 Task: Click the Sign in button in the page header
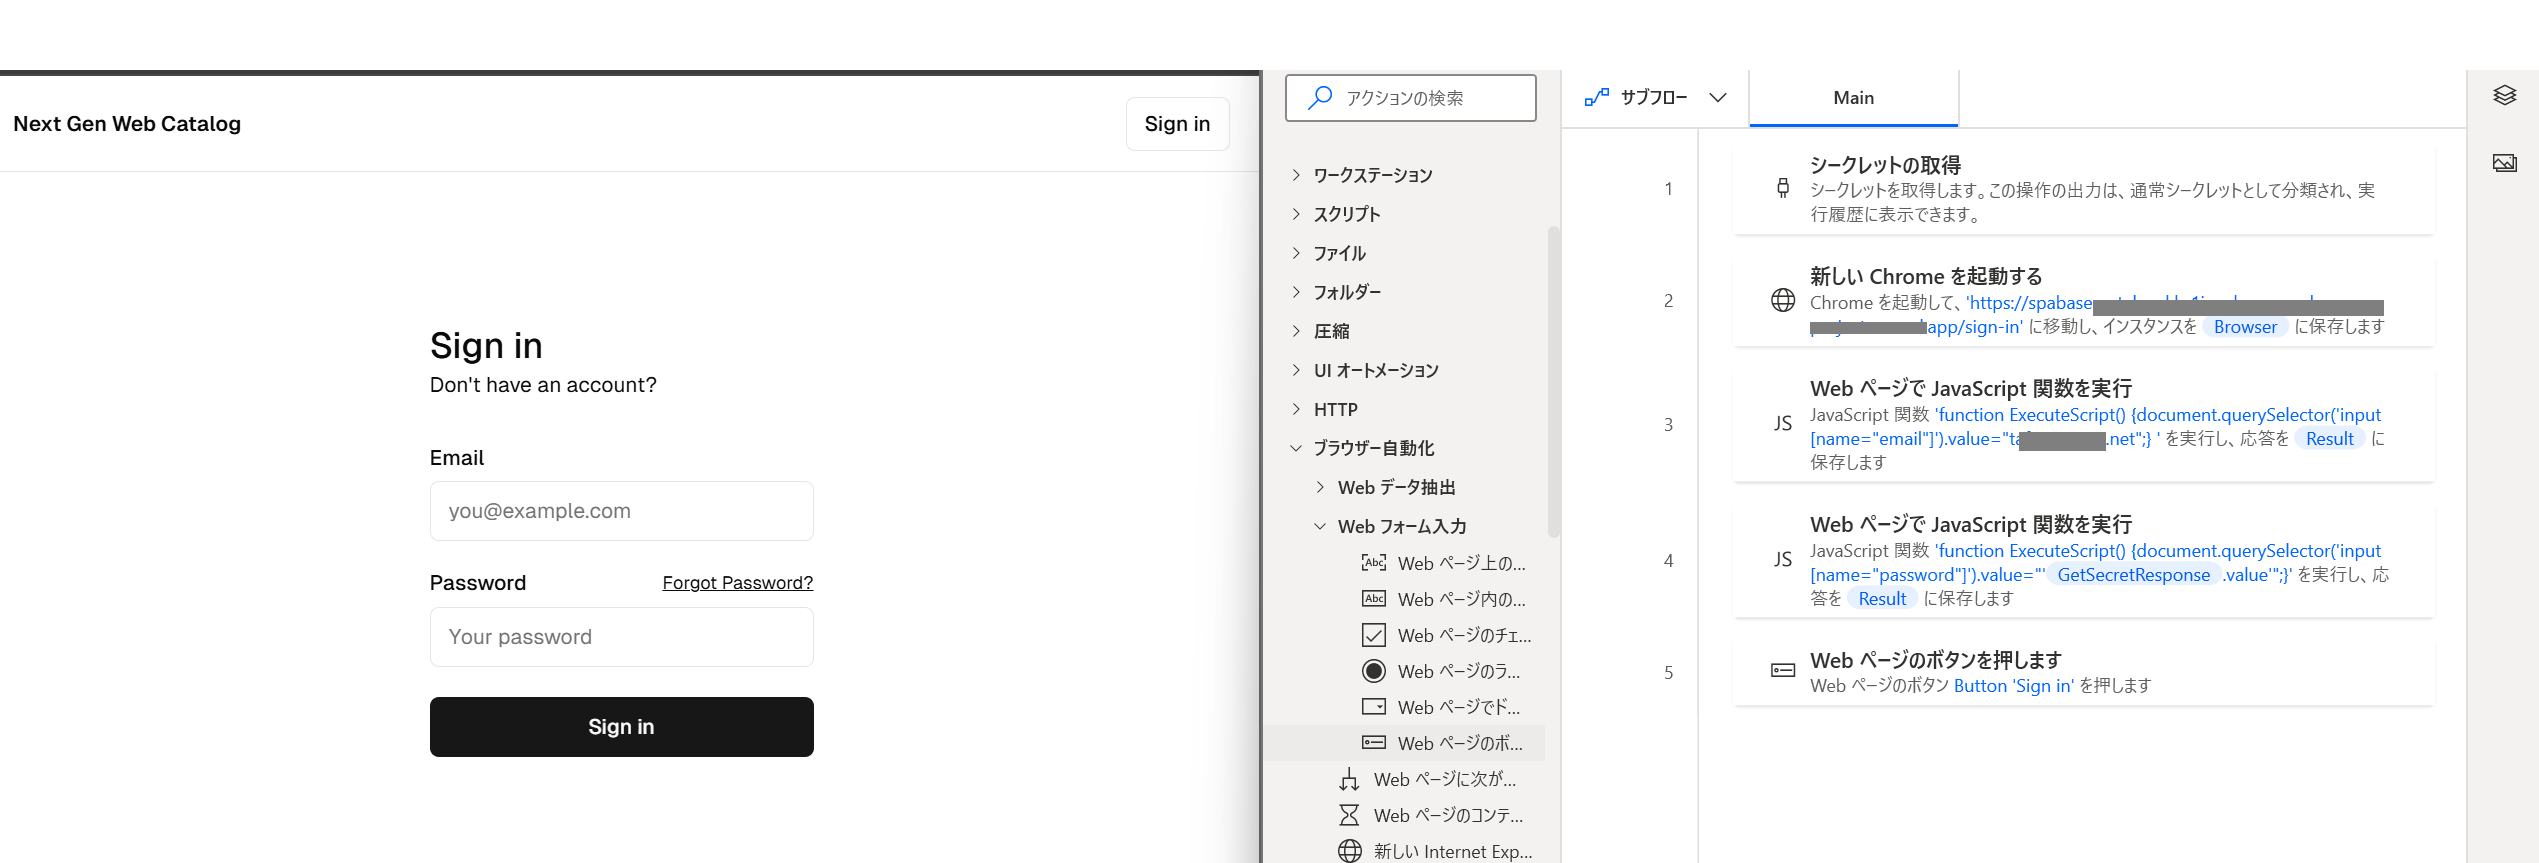pyautogui.click(x=1177, y=124)
